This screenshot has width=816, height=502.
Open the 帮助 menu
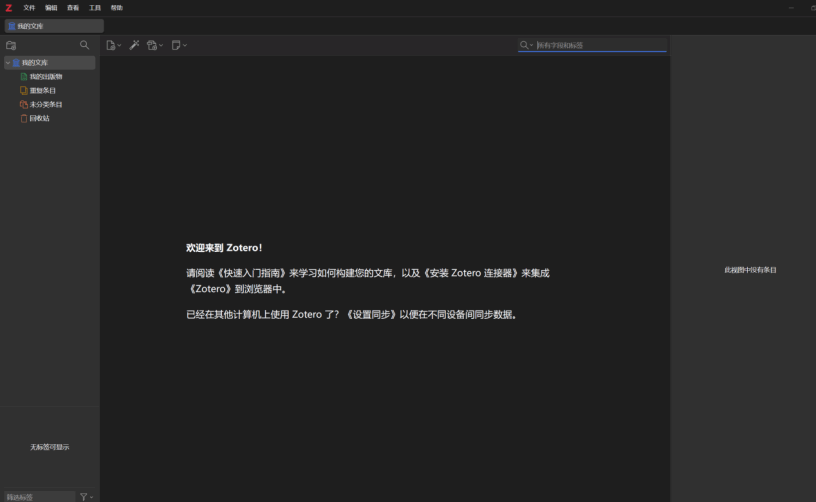coord(117,8)
